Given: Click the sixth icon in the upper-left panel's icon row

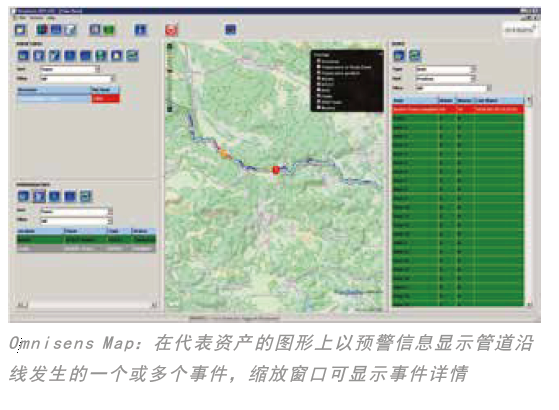Looking at the screenshot, I should pos(101,56).
